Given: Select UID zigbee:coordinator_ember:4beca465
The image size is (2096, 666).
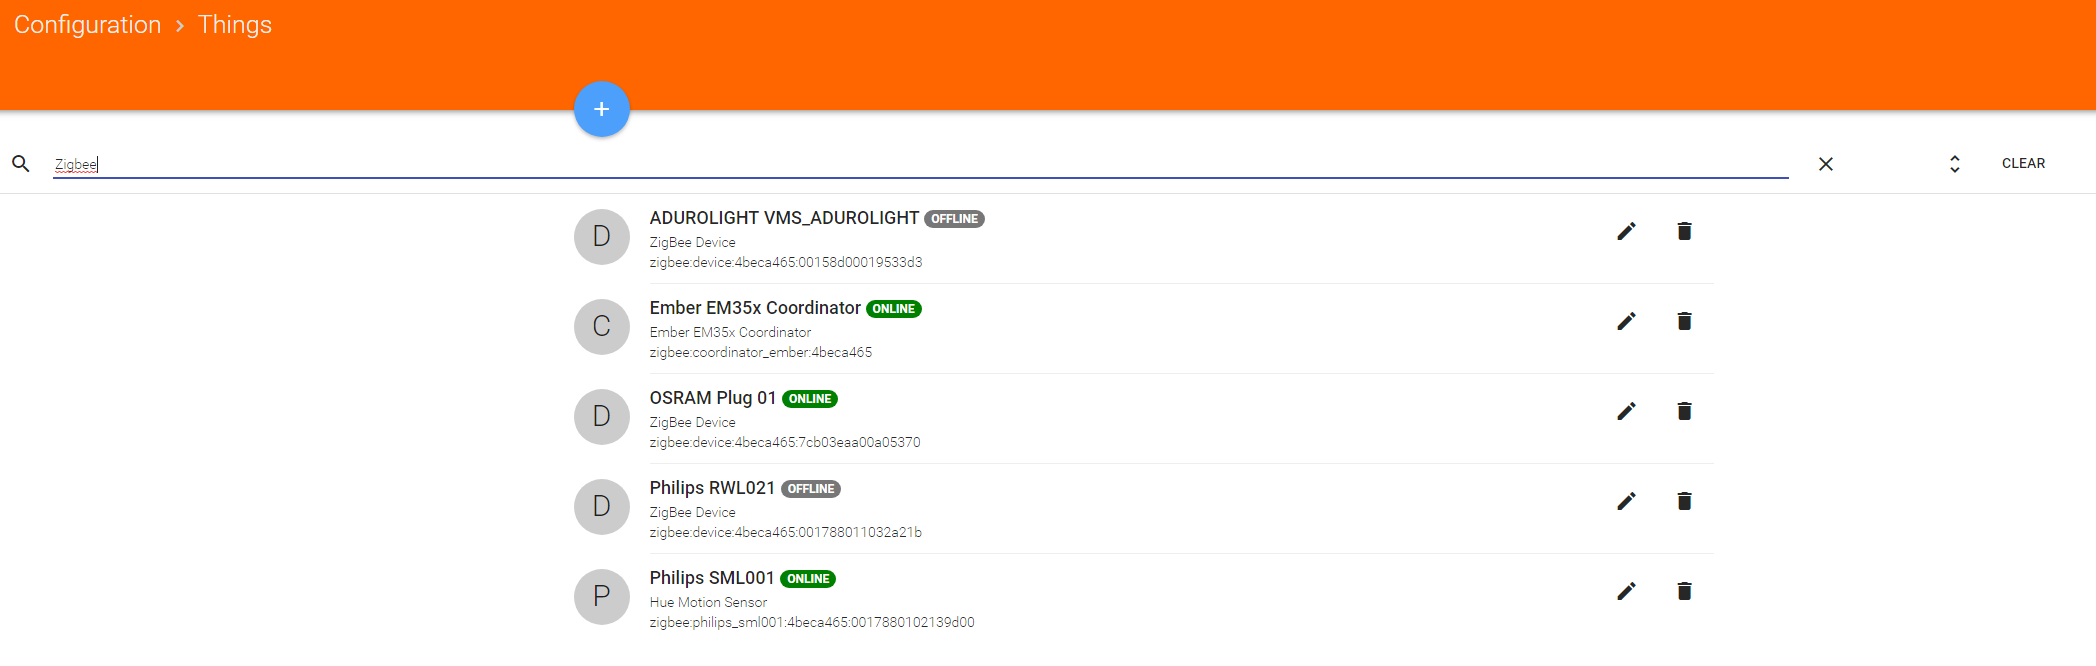Looking at the screenshot, I should tap(760, 353).
